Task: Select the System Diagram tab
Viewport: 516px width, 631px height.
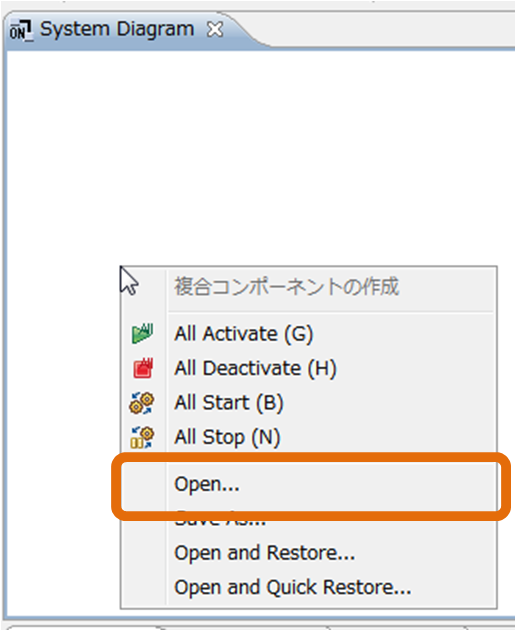Action: coord(117,29)
